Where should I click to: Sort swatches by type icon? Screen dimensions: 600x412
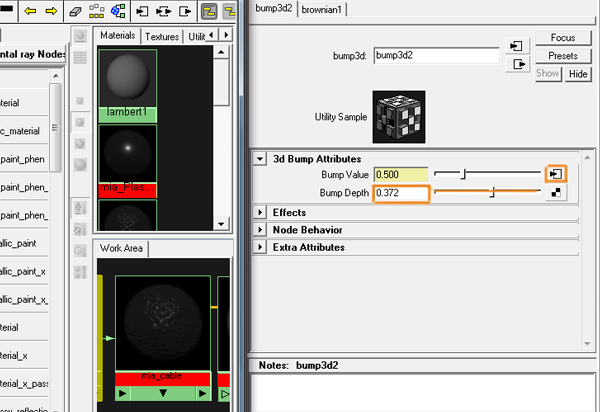coord(80,230)
